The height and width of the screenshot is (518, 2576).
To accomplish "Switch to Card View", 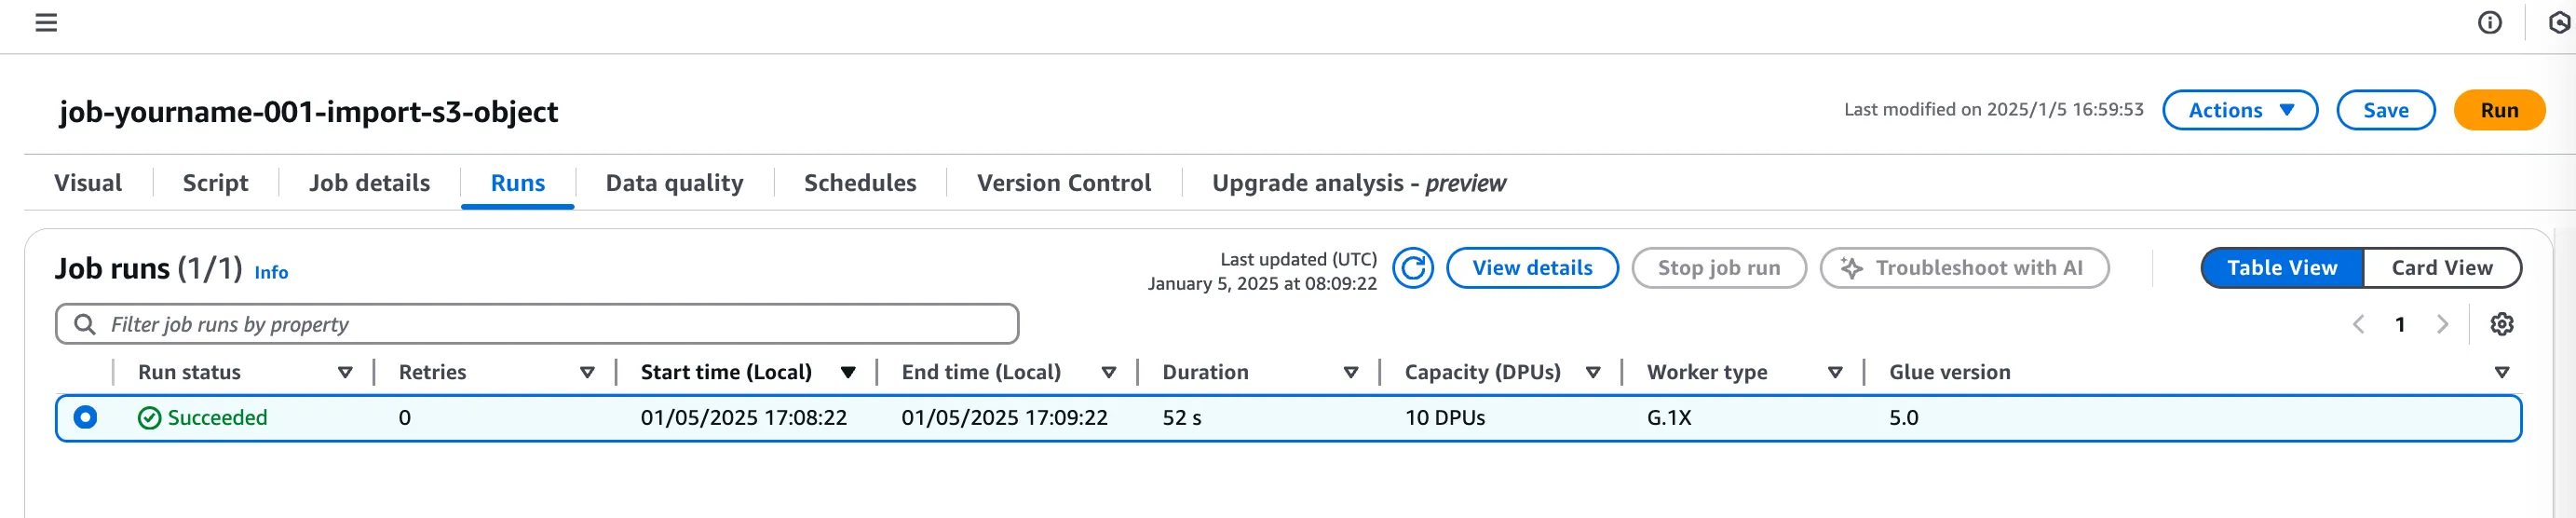I will tap(2441, 268).
